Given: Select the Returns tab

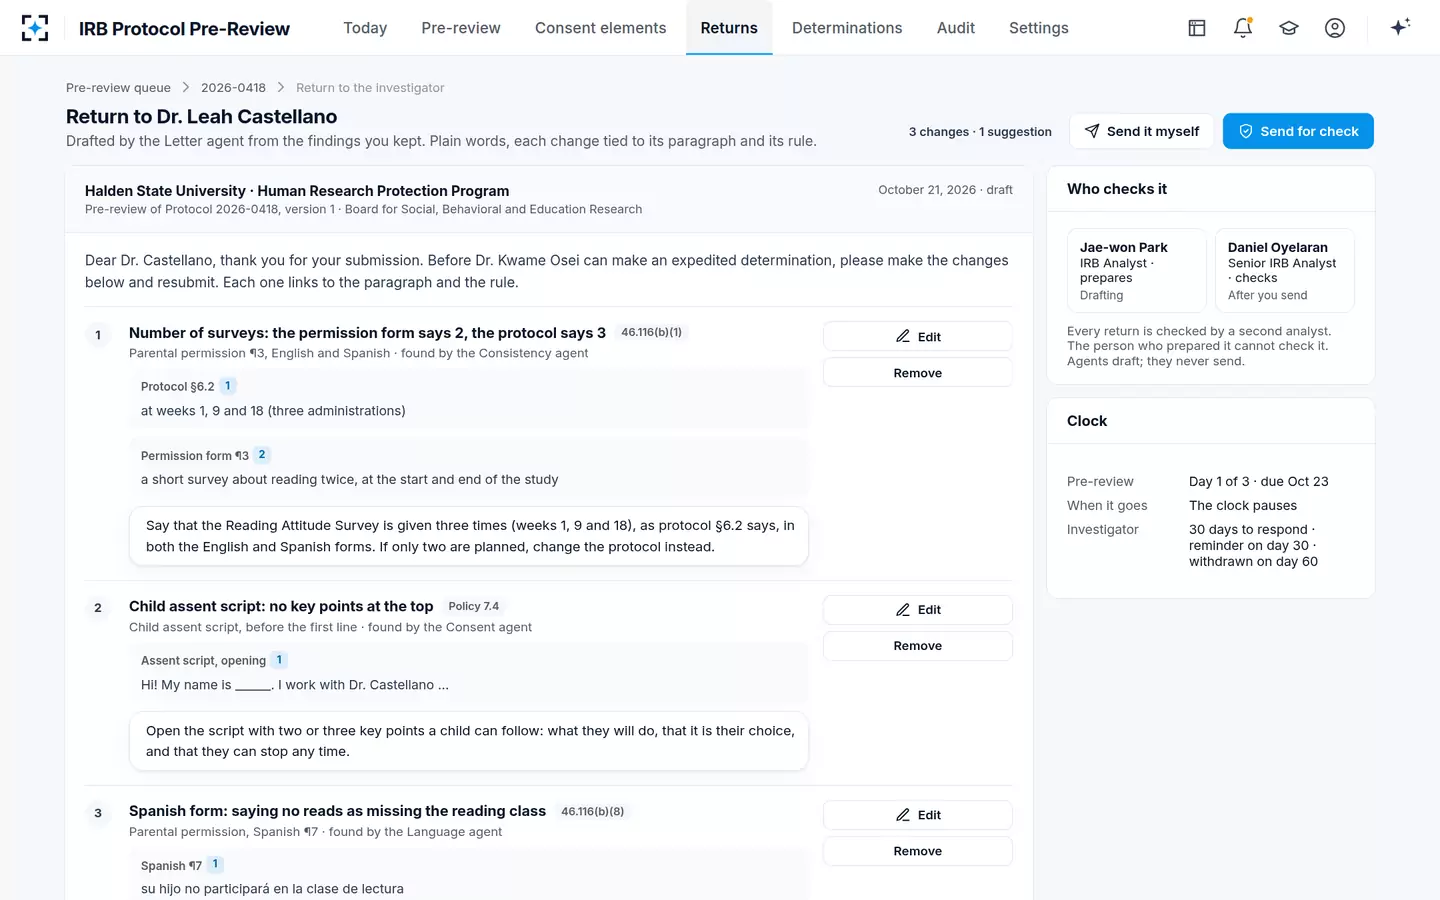Looking at the screenshot, I should pos(729,28).
